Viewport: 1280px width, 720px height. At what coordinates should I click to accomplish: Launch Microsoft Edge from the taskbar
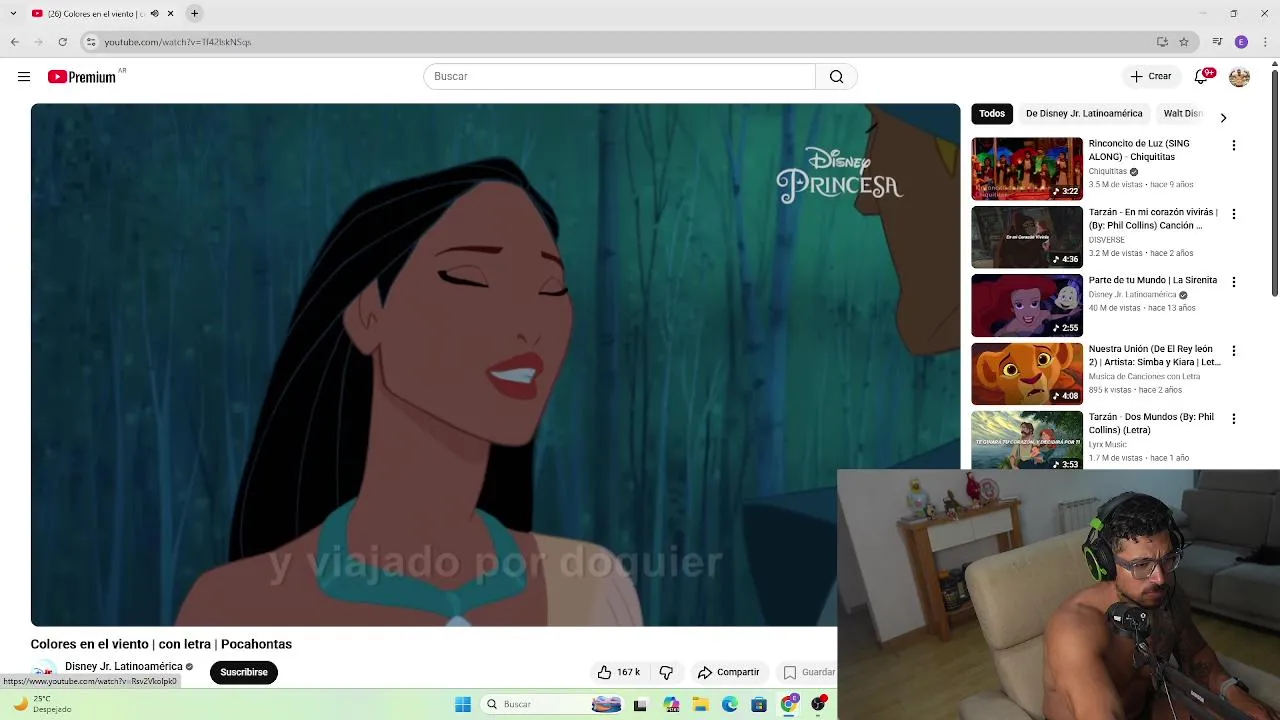point(730,704)
